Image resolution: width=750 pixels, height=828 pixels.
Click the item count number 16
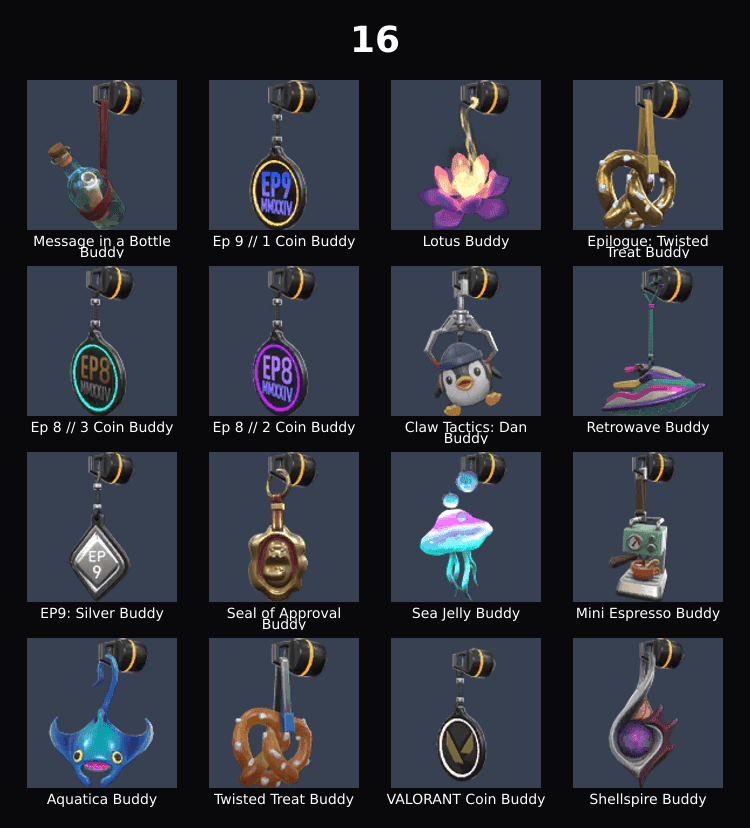[x=375, y=40]
